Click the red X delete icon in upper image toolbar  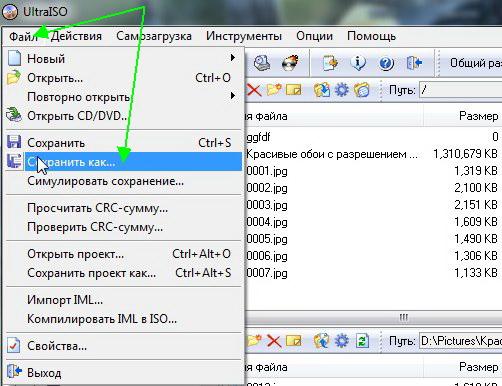[254, 90]
